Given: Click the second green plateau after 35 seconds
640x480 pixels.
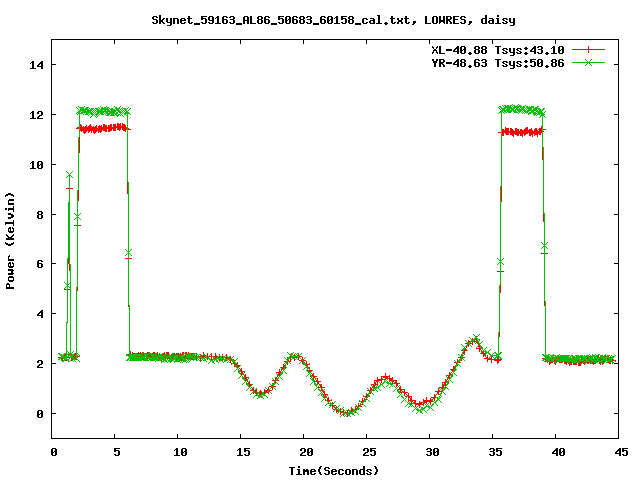Looking at the screenshot, I should click(x=522, y=110).
